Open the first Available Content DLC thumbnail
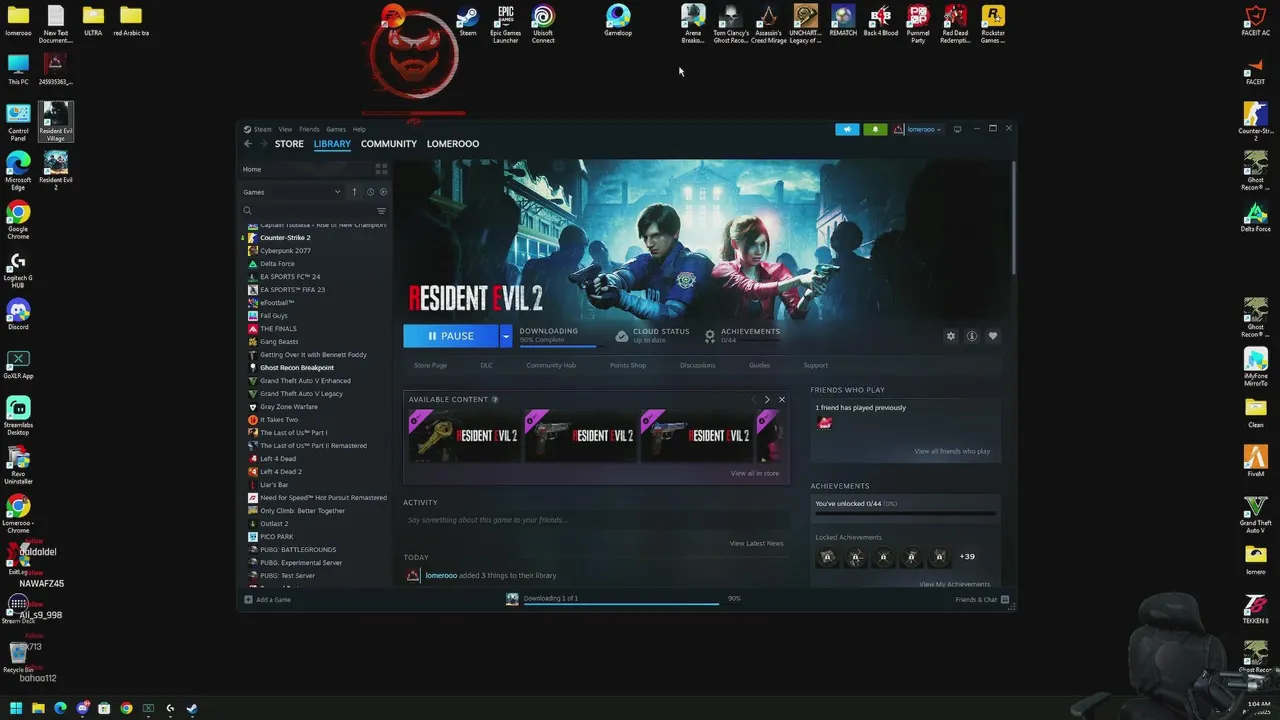Viewport: 1280px width, 720px height. [464, 435]
